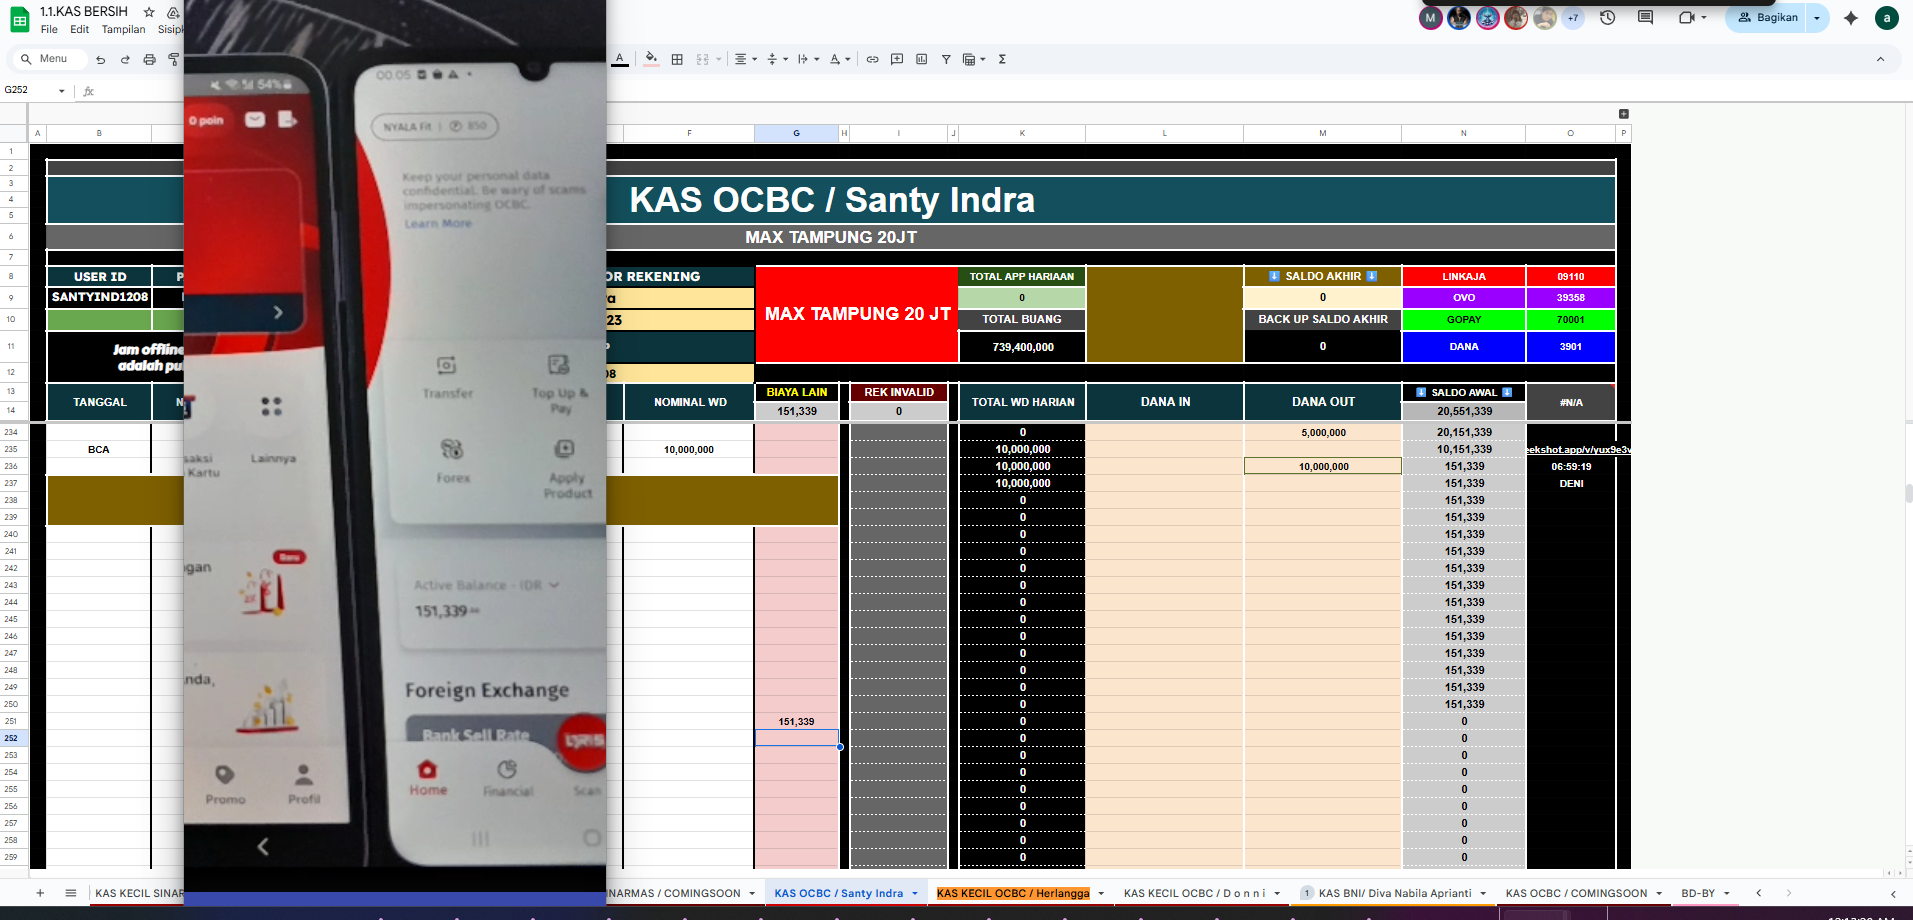Open the eekshot.app link in column O
Image resolution: width=1913 pixels, height=920 pixels.
[x=1577, y=450]
